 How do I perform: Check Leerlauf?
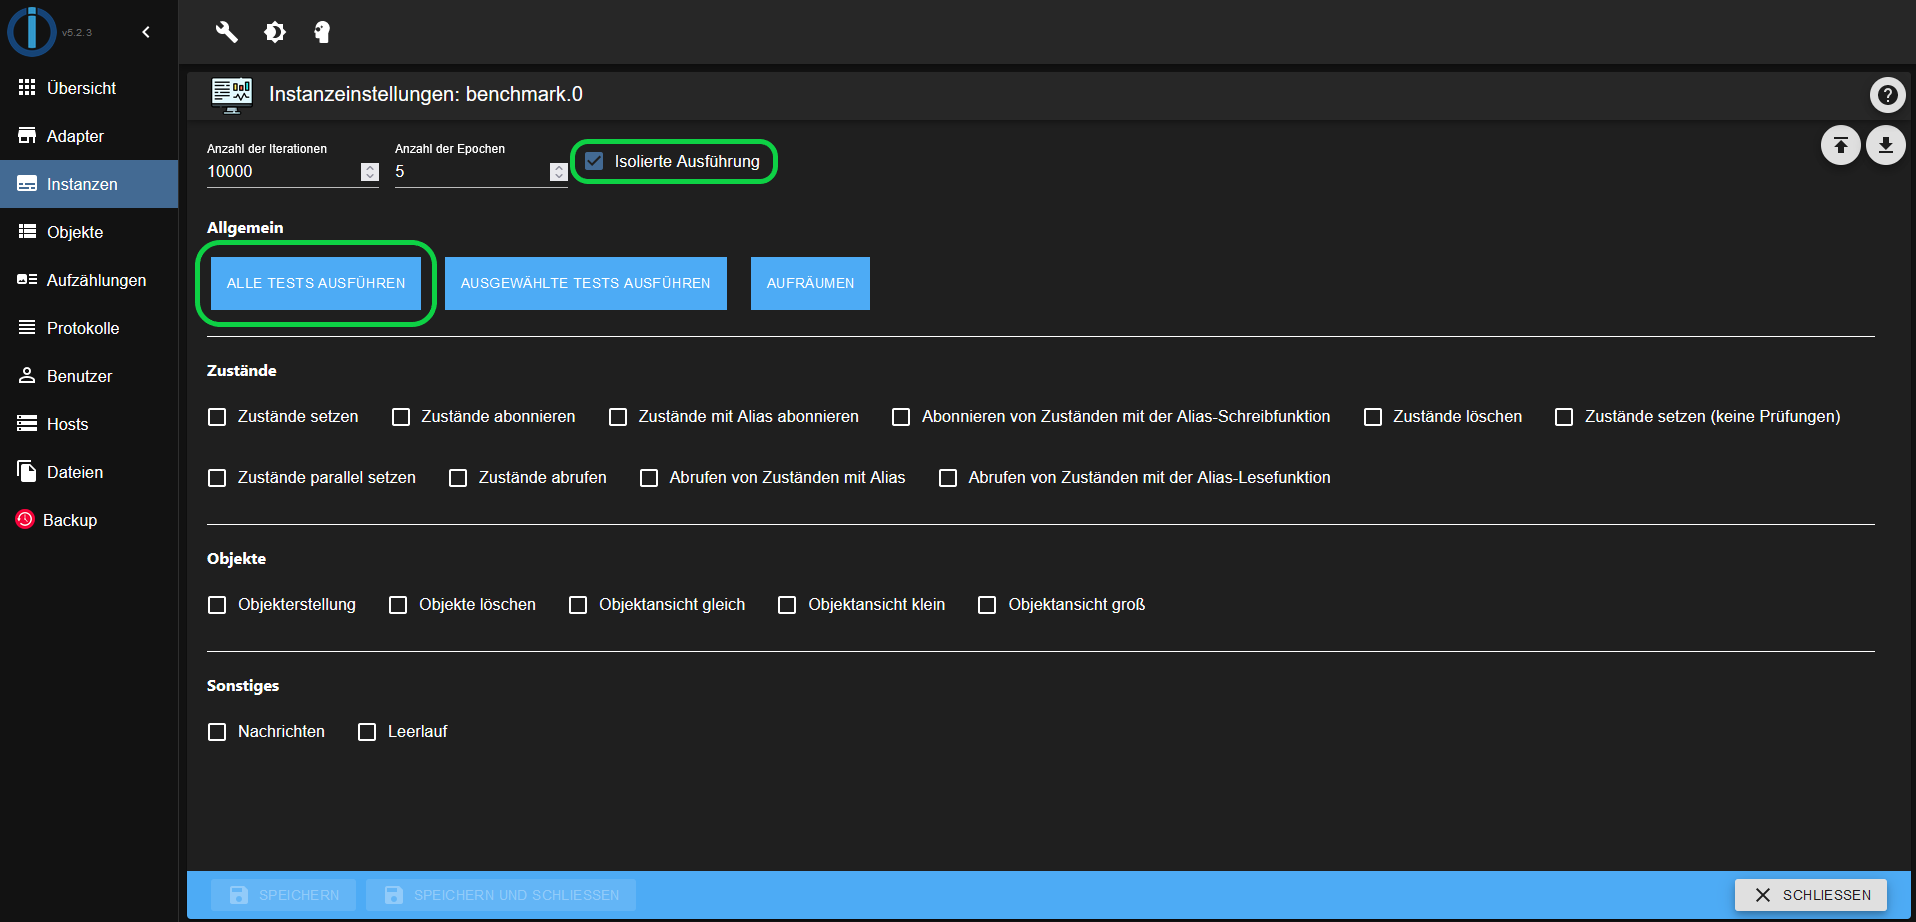tap(367, 732)
